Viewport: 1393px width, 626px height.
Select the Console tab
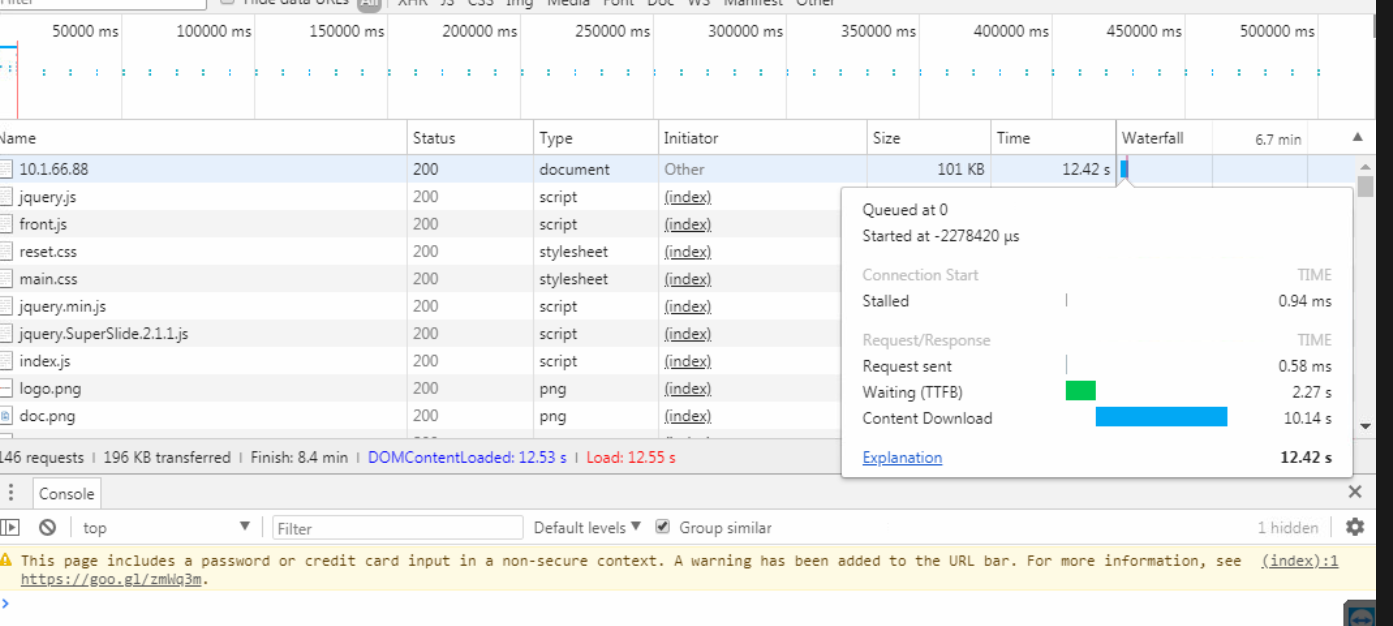66,493
